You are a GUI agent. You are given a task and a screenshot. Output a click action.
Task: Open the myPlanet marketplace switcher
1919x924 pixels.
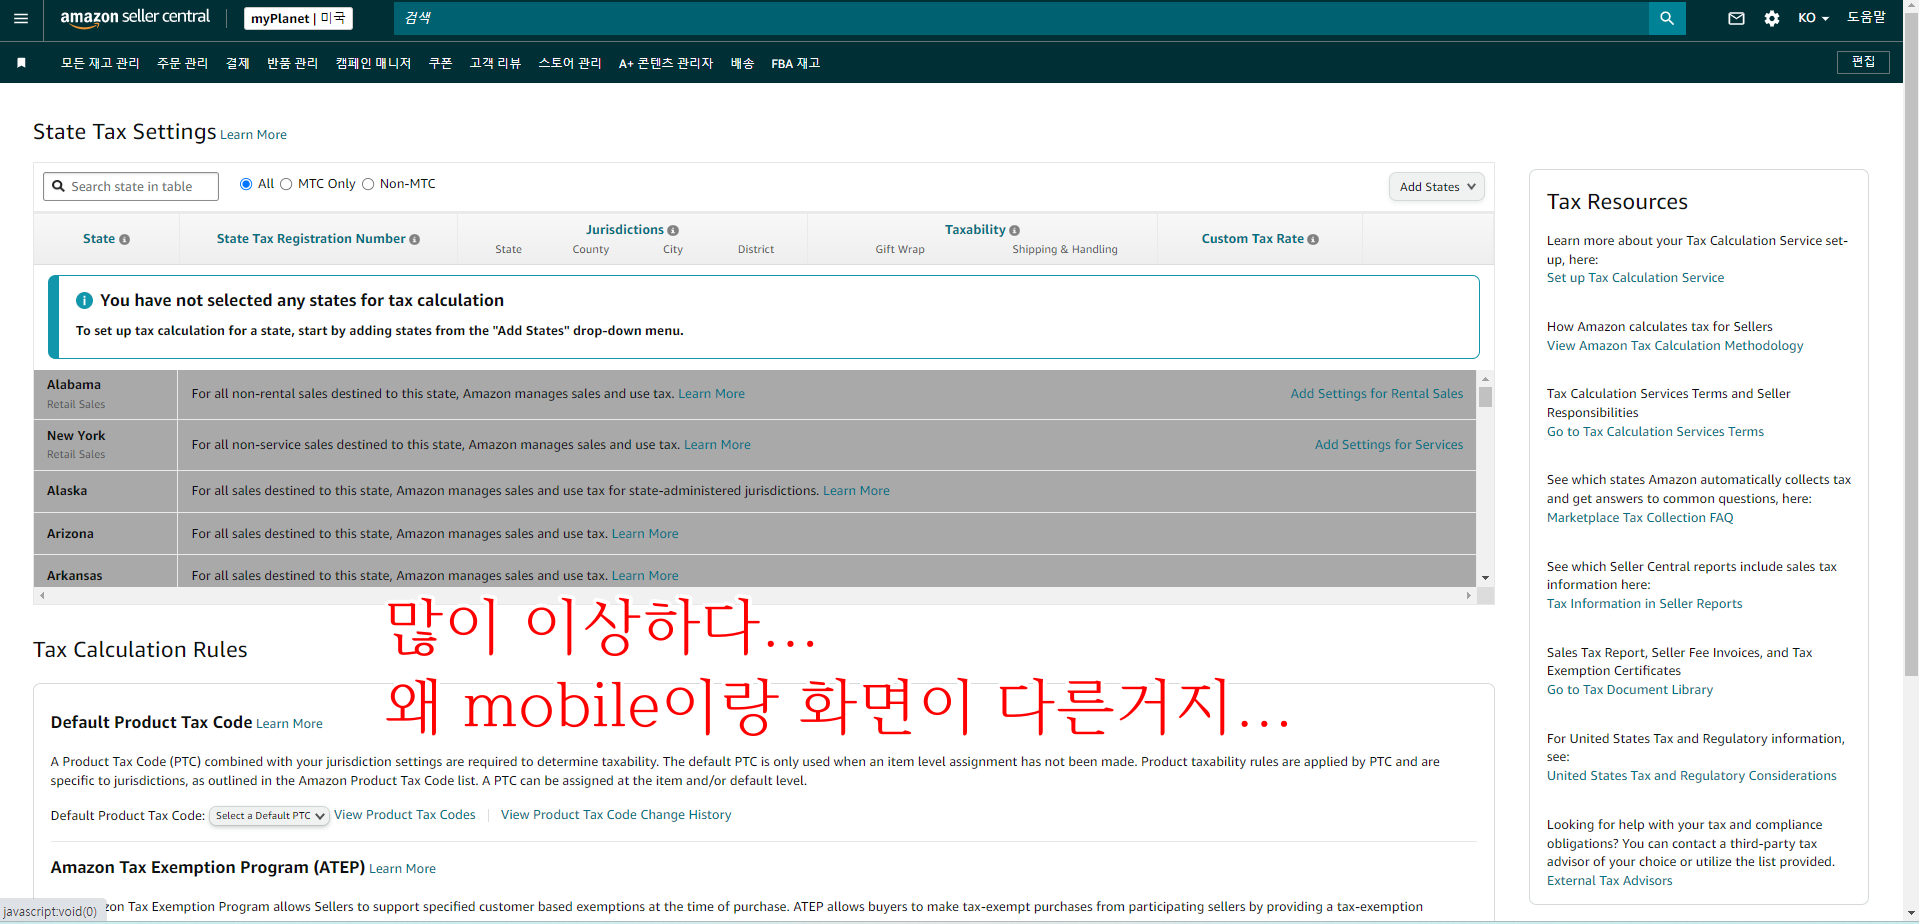298,18
